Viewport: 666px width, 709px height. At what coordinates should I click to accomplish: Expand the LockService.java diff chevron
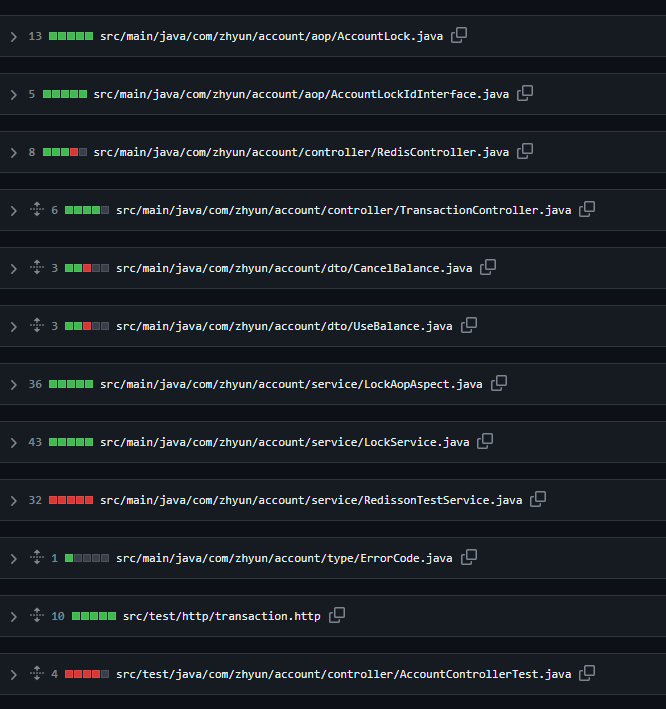(14, 443)
